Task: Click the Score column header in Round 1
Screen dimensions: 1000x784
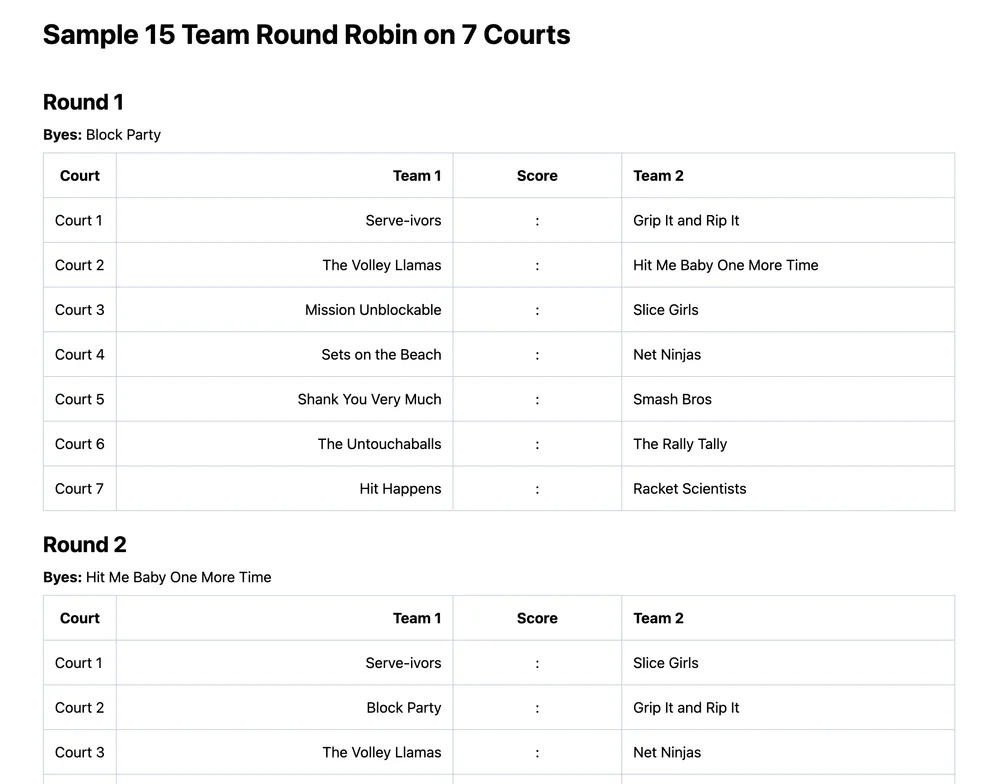Action: [537, 176]
